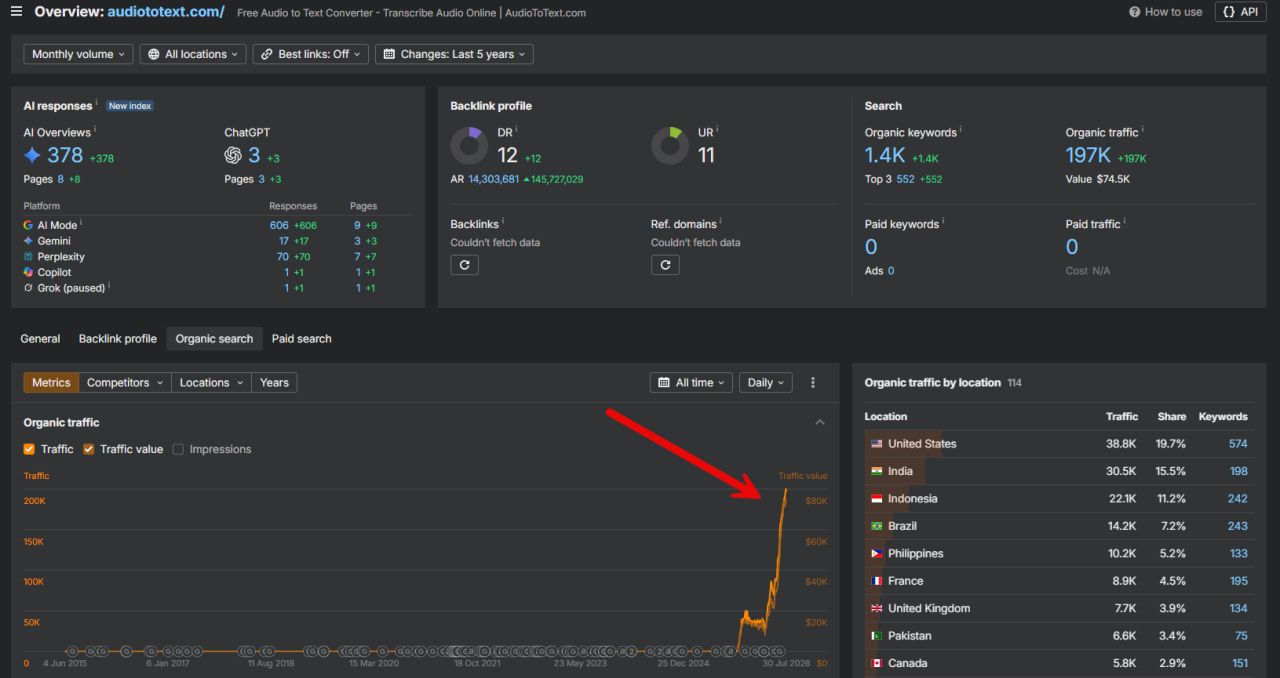Image resolution: width=1280 pixels, height=678 pixels.
Task: Open the Monthly volume dropdown
Action: coord(79,54)
